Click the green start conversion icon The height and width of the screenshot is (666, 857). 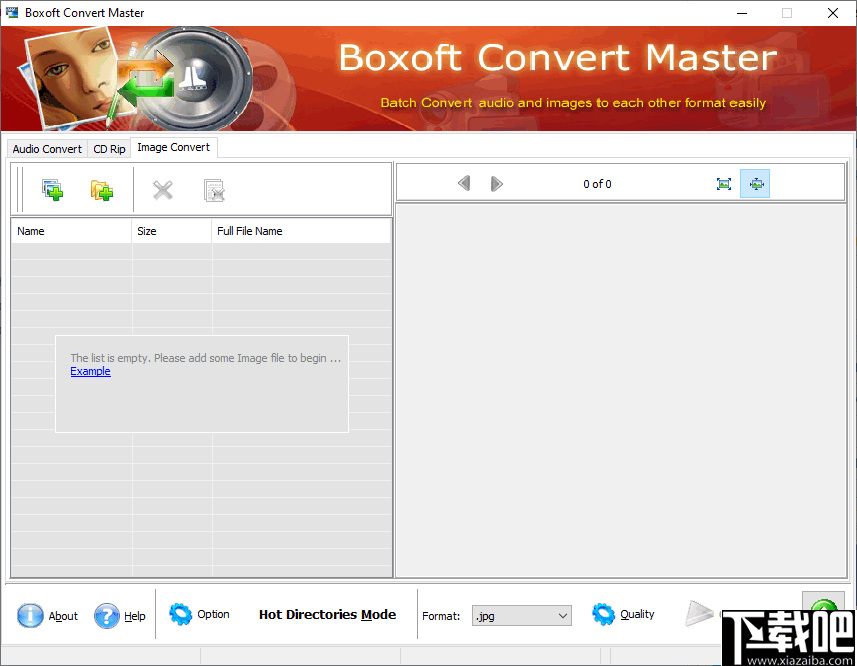point(823,608)
